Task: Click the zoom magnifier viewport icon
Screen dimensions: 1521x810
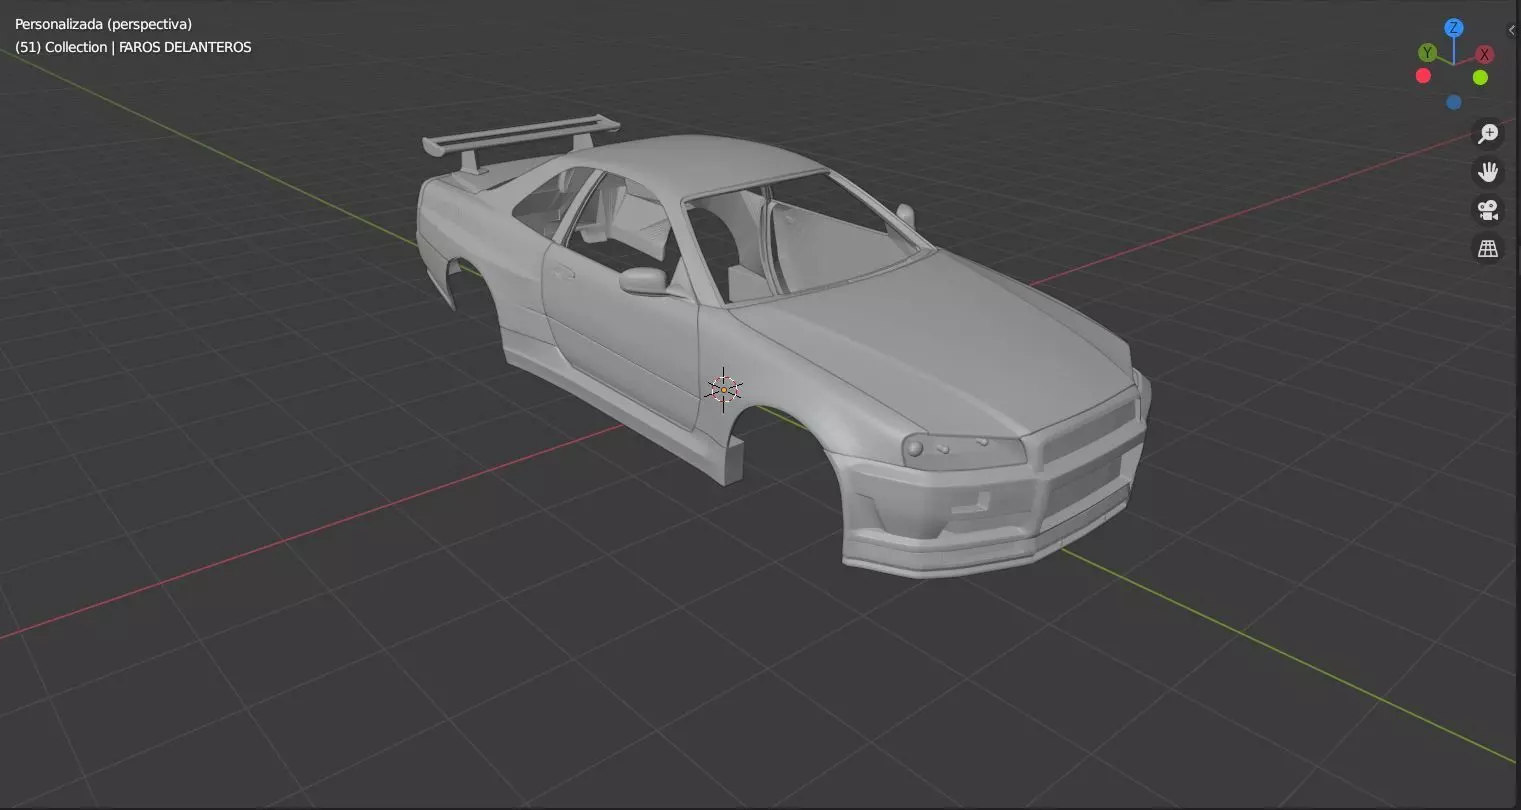Action: click(1488, 133)
